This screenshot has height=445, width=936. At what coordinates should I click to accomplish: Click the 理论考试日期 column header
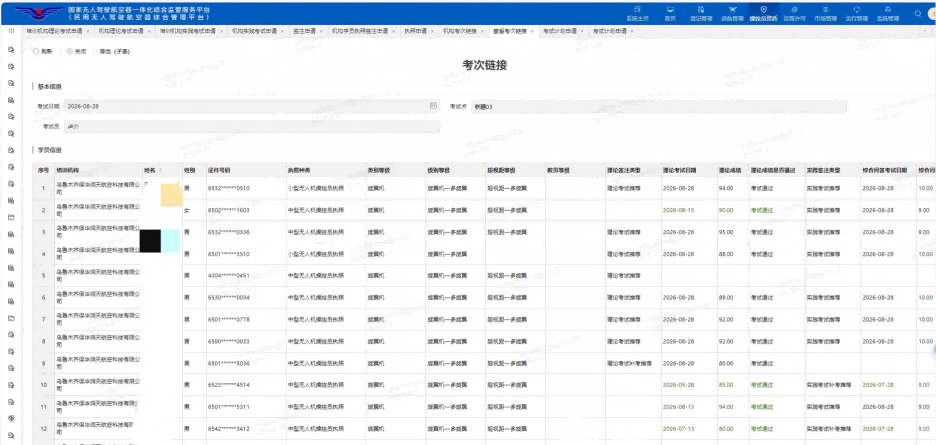click(x=689, y=170)
